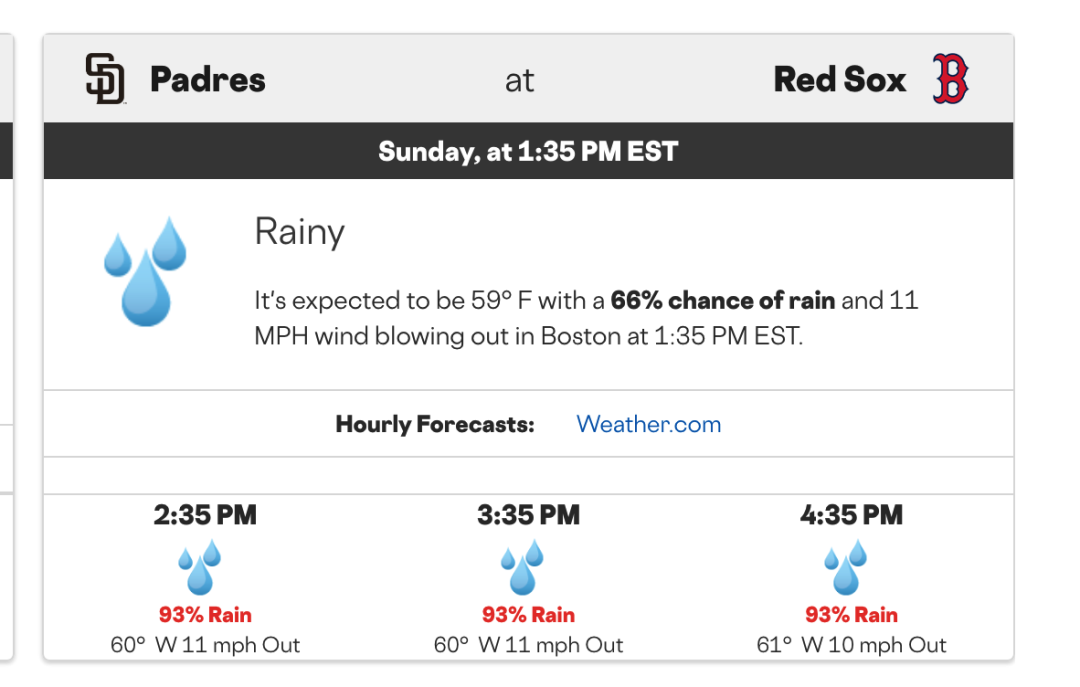This screenshot has width=1080, height=687.
Task: Click the San Diego Padres logo icon
Action: click(x=105, y=79)
